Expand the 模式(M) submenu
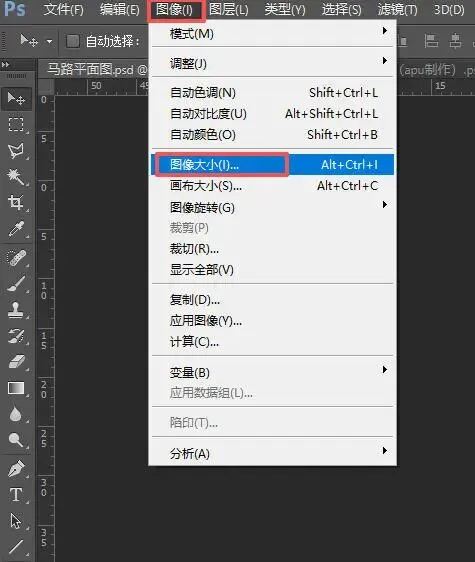The height and width of the screenshot is (562, 475). pos(272,34)
